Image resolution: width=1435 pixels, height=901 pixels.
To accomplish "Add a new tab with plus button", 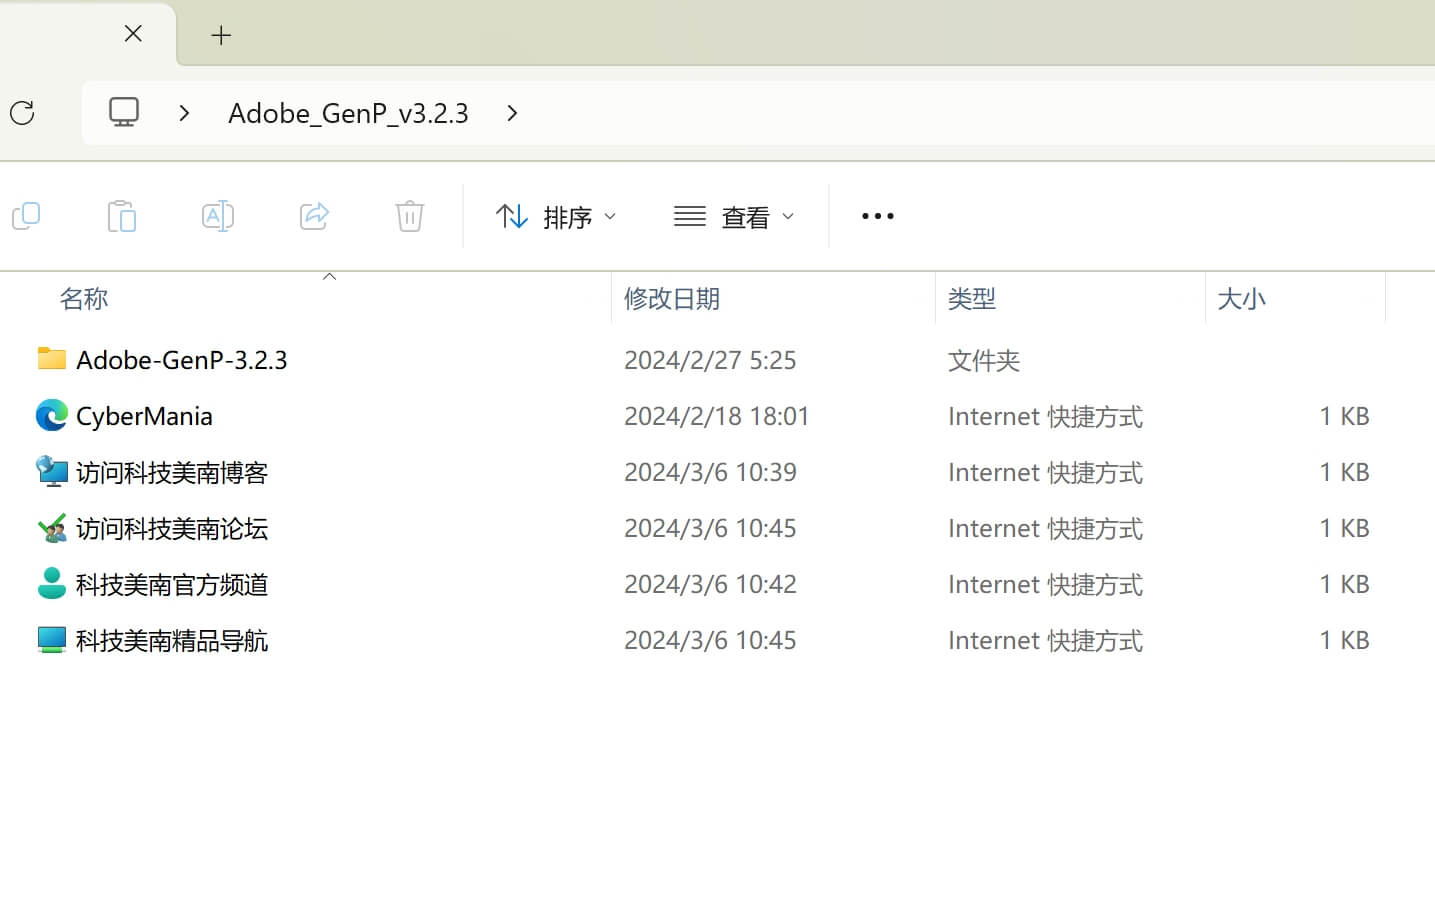I will 221,35.
